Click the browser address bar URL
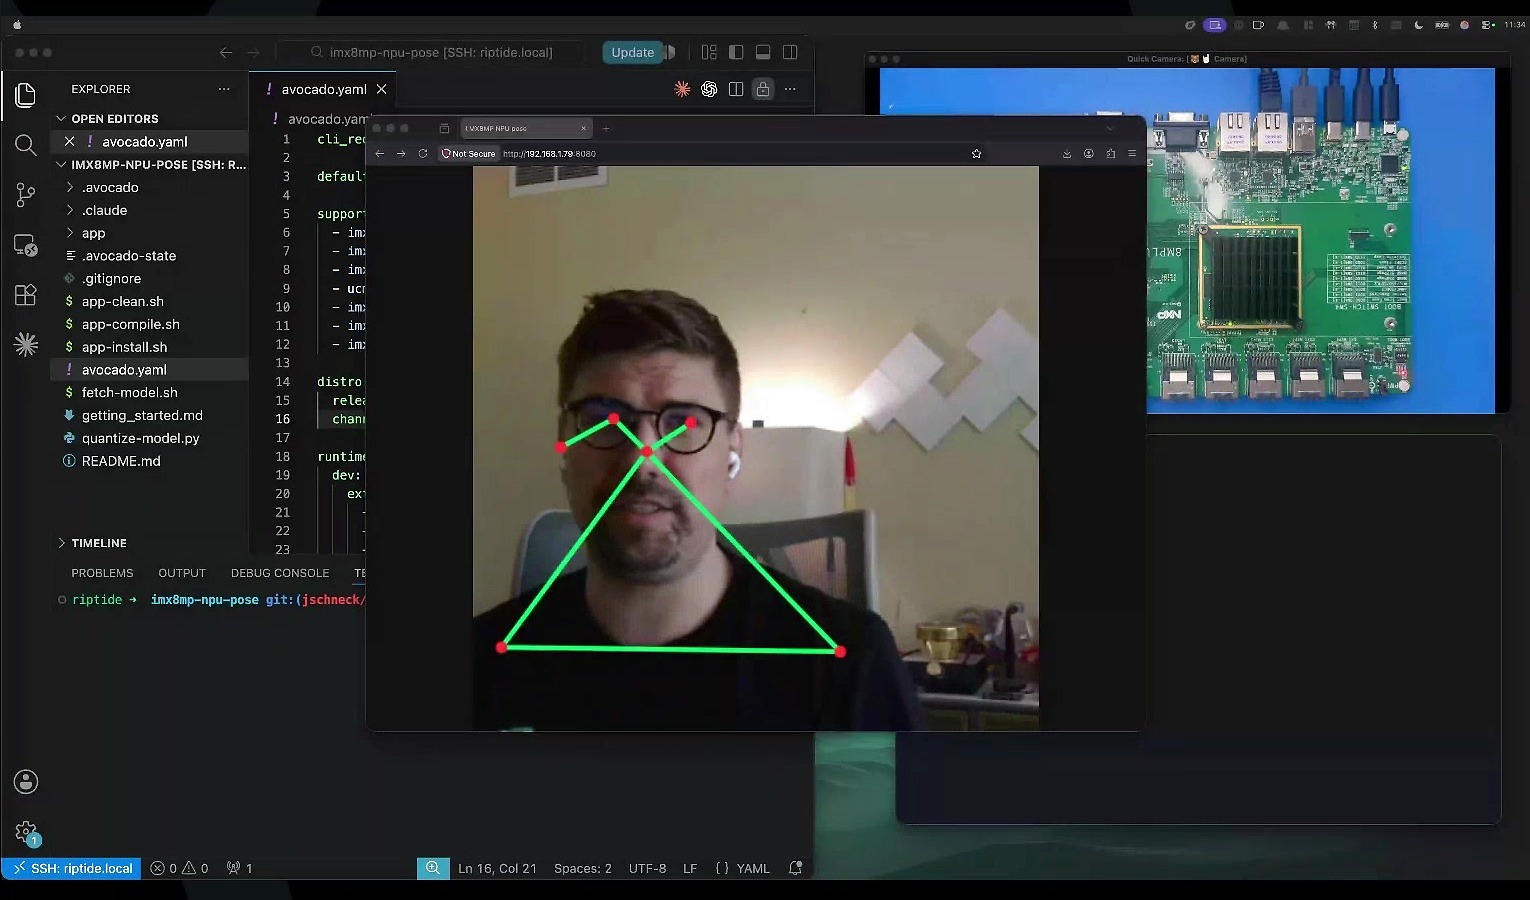 click(549, 154)
